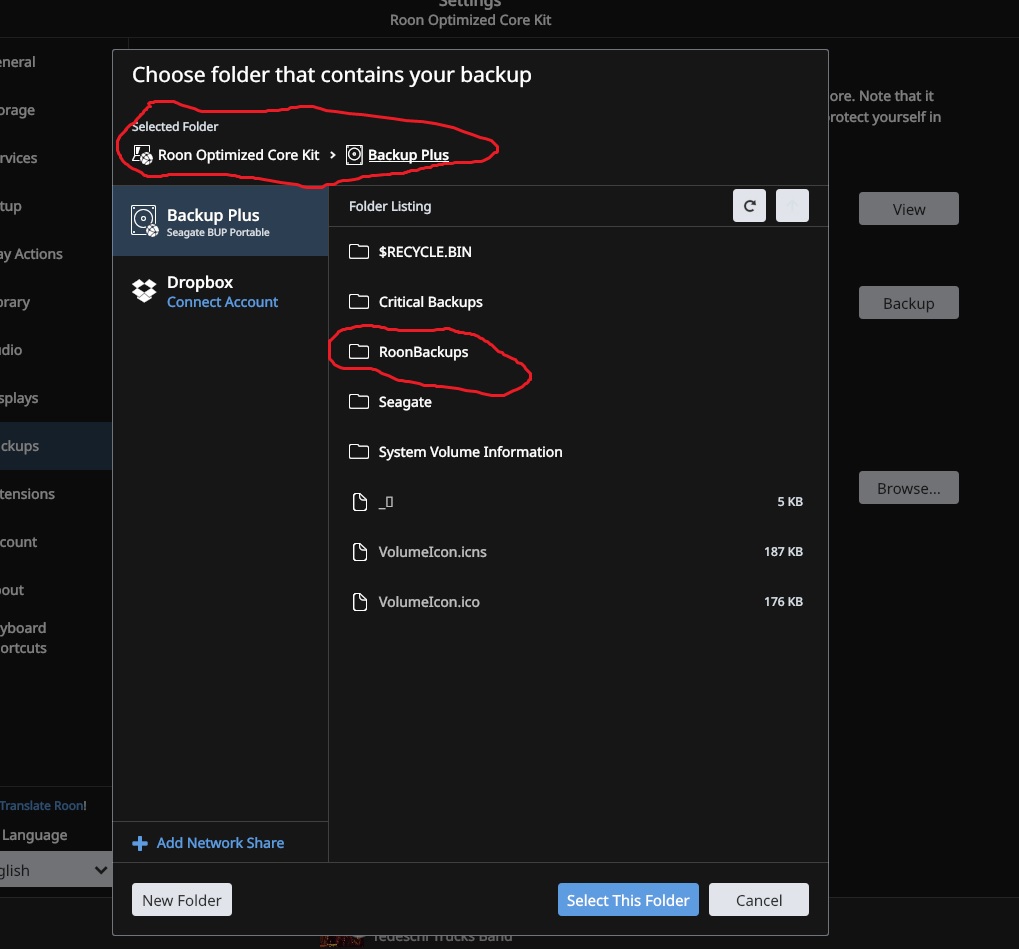Click the VolumeIcon.ico file icon
The height and width of the screenshot is (949, 1019).
pyautogui.click(x=359, y=602)
